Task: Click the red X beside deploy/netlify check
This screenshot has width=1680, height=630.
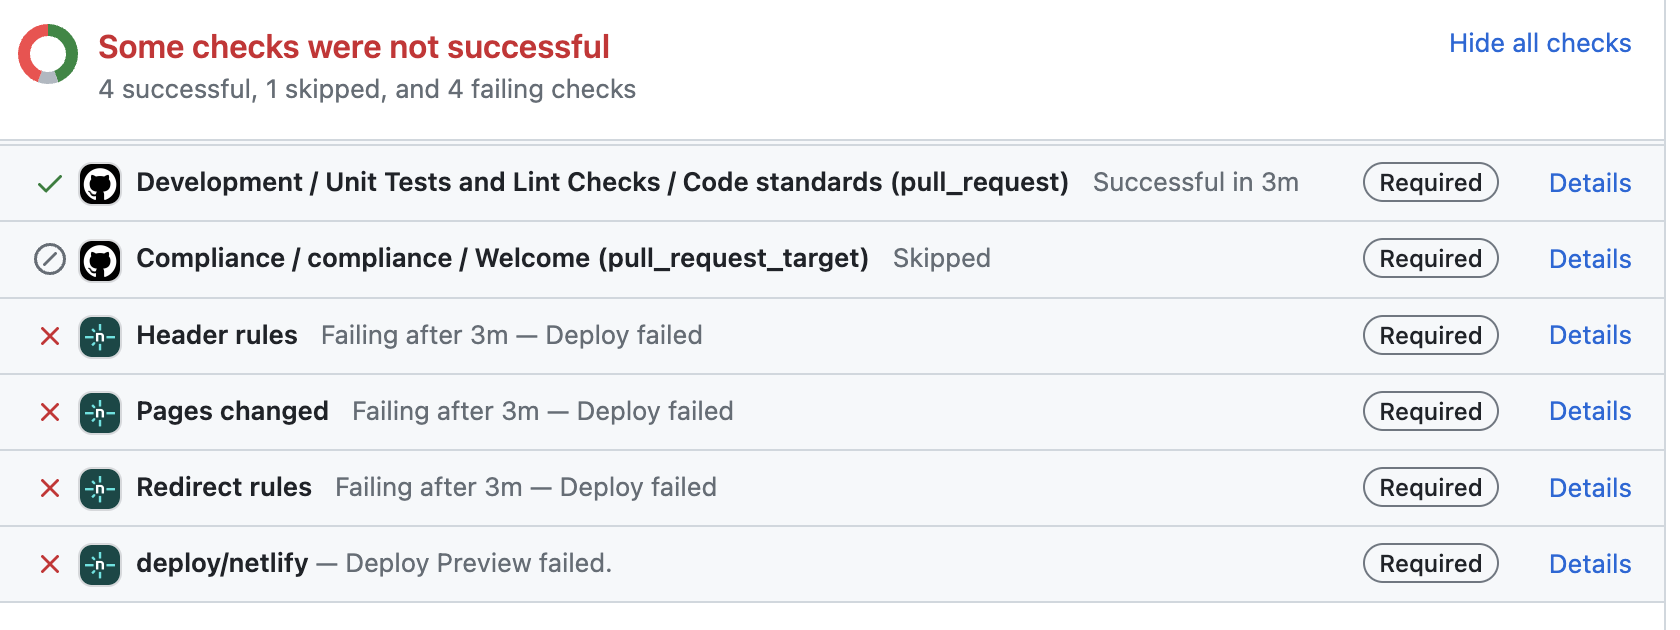Action: click(49, 563)
